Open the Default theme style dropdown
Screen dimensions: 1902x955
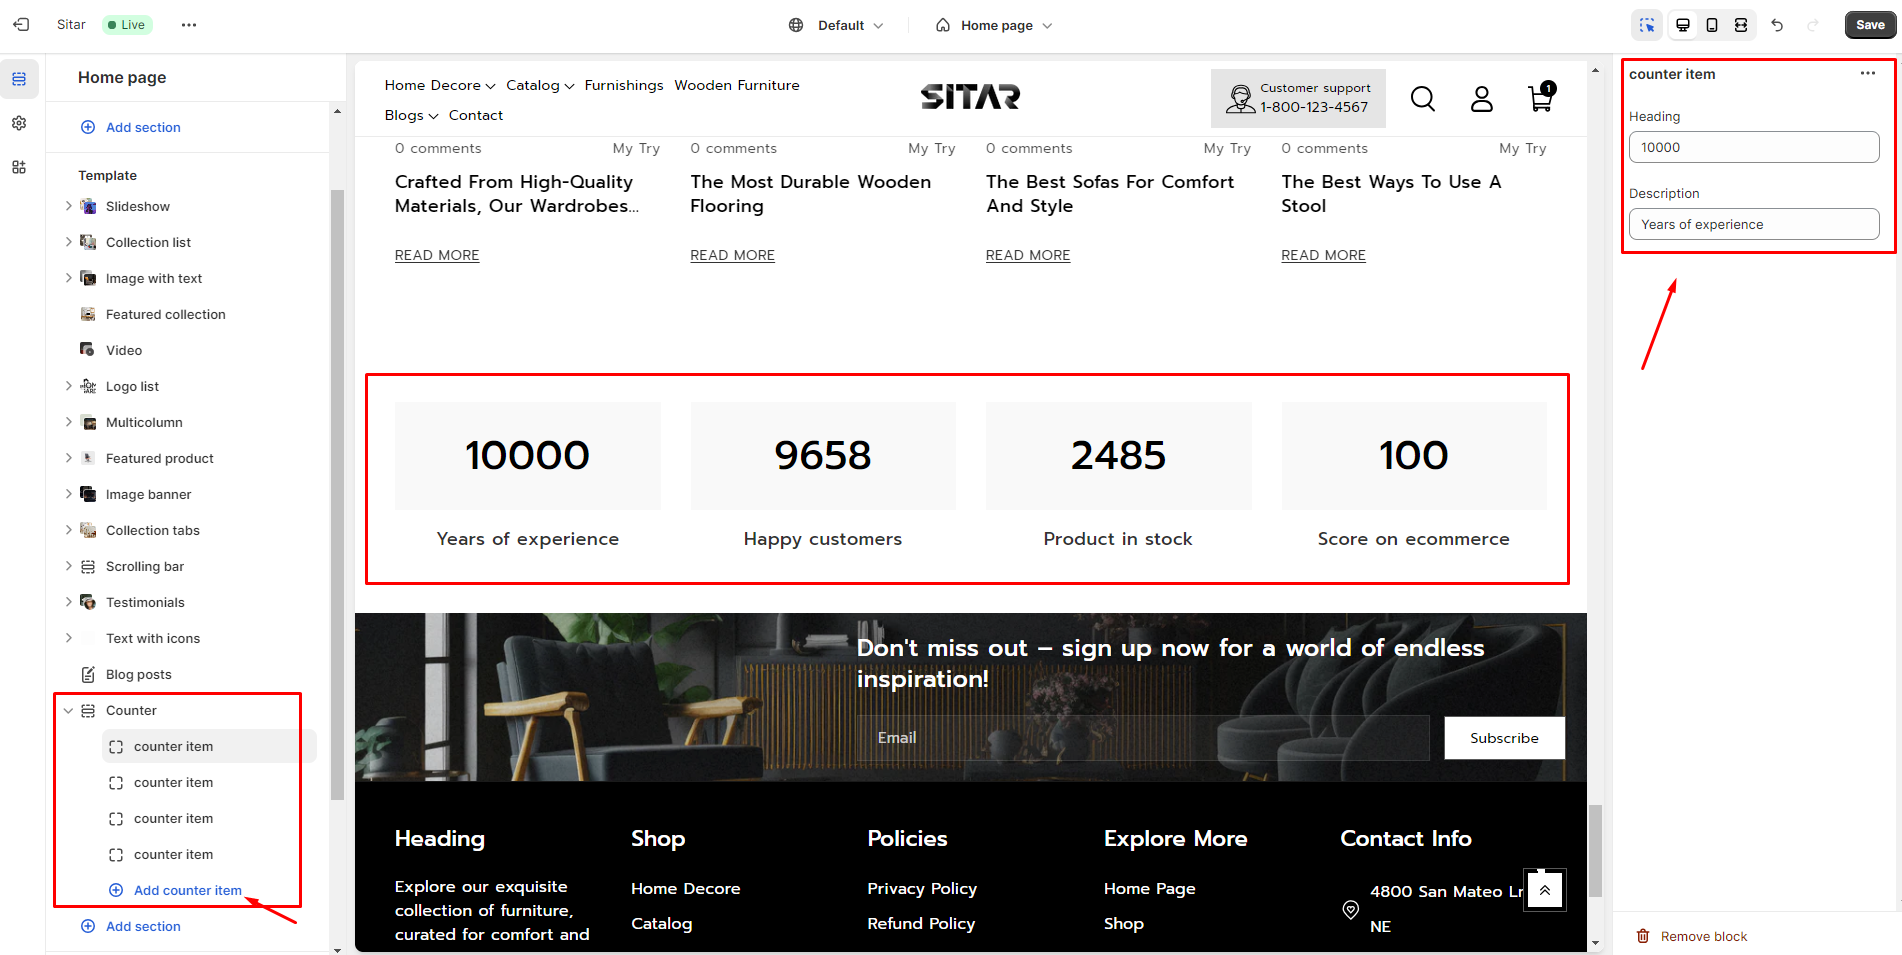[836, 25]
